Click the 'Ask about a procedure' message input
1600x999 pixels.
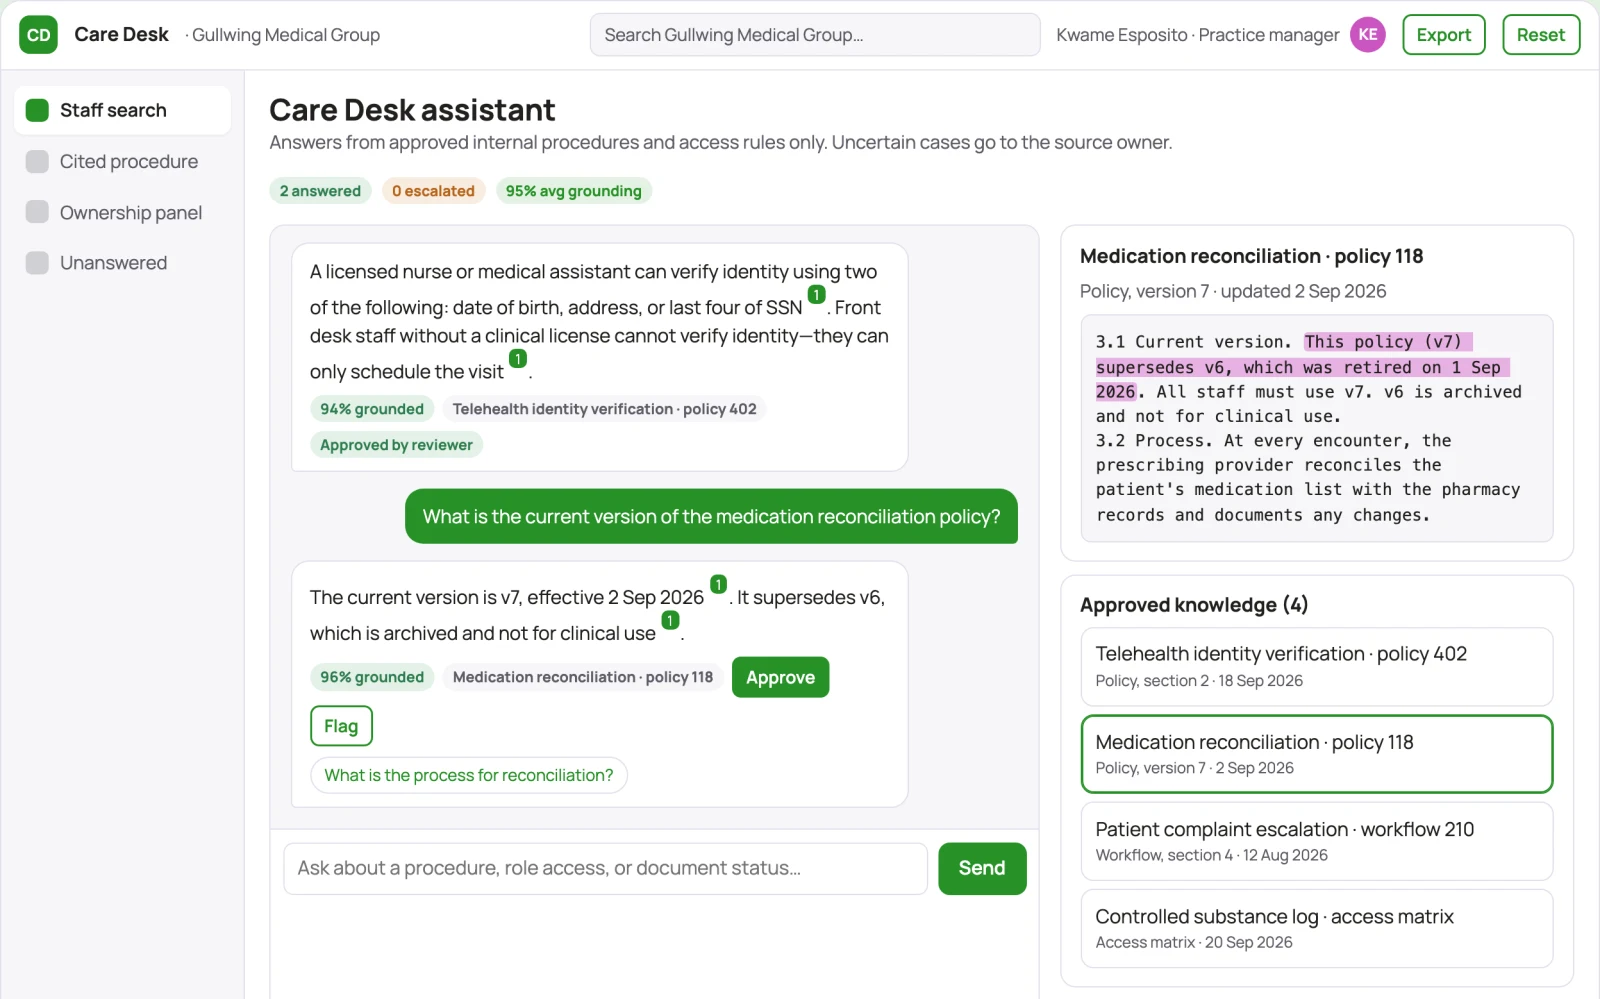605,868
